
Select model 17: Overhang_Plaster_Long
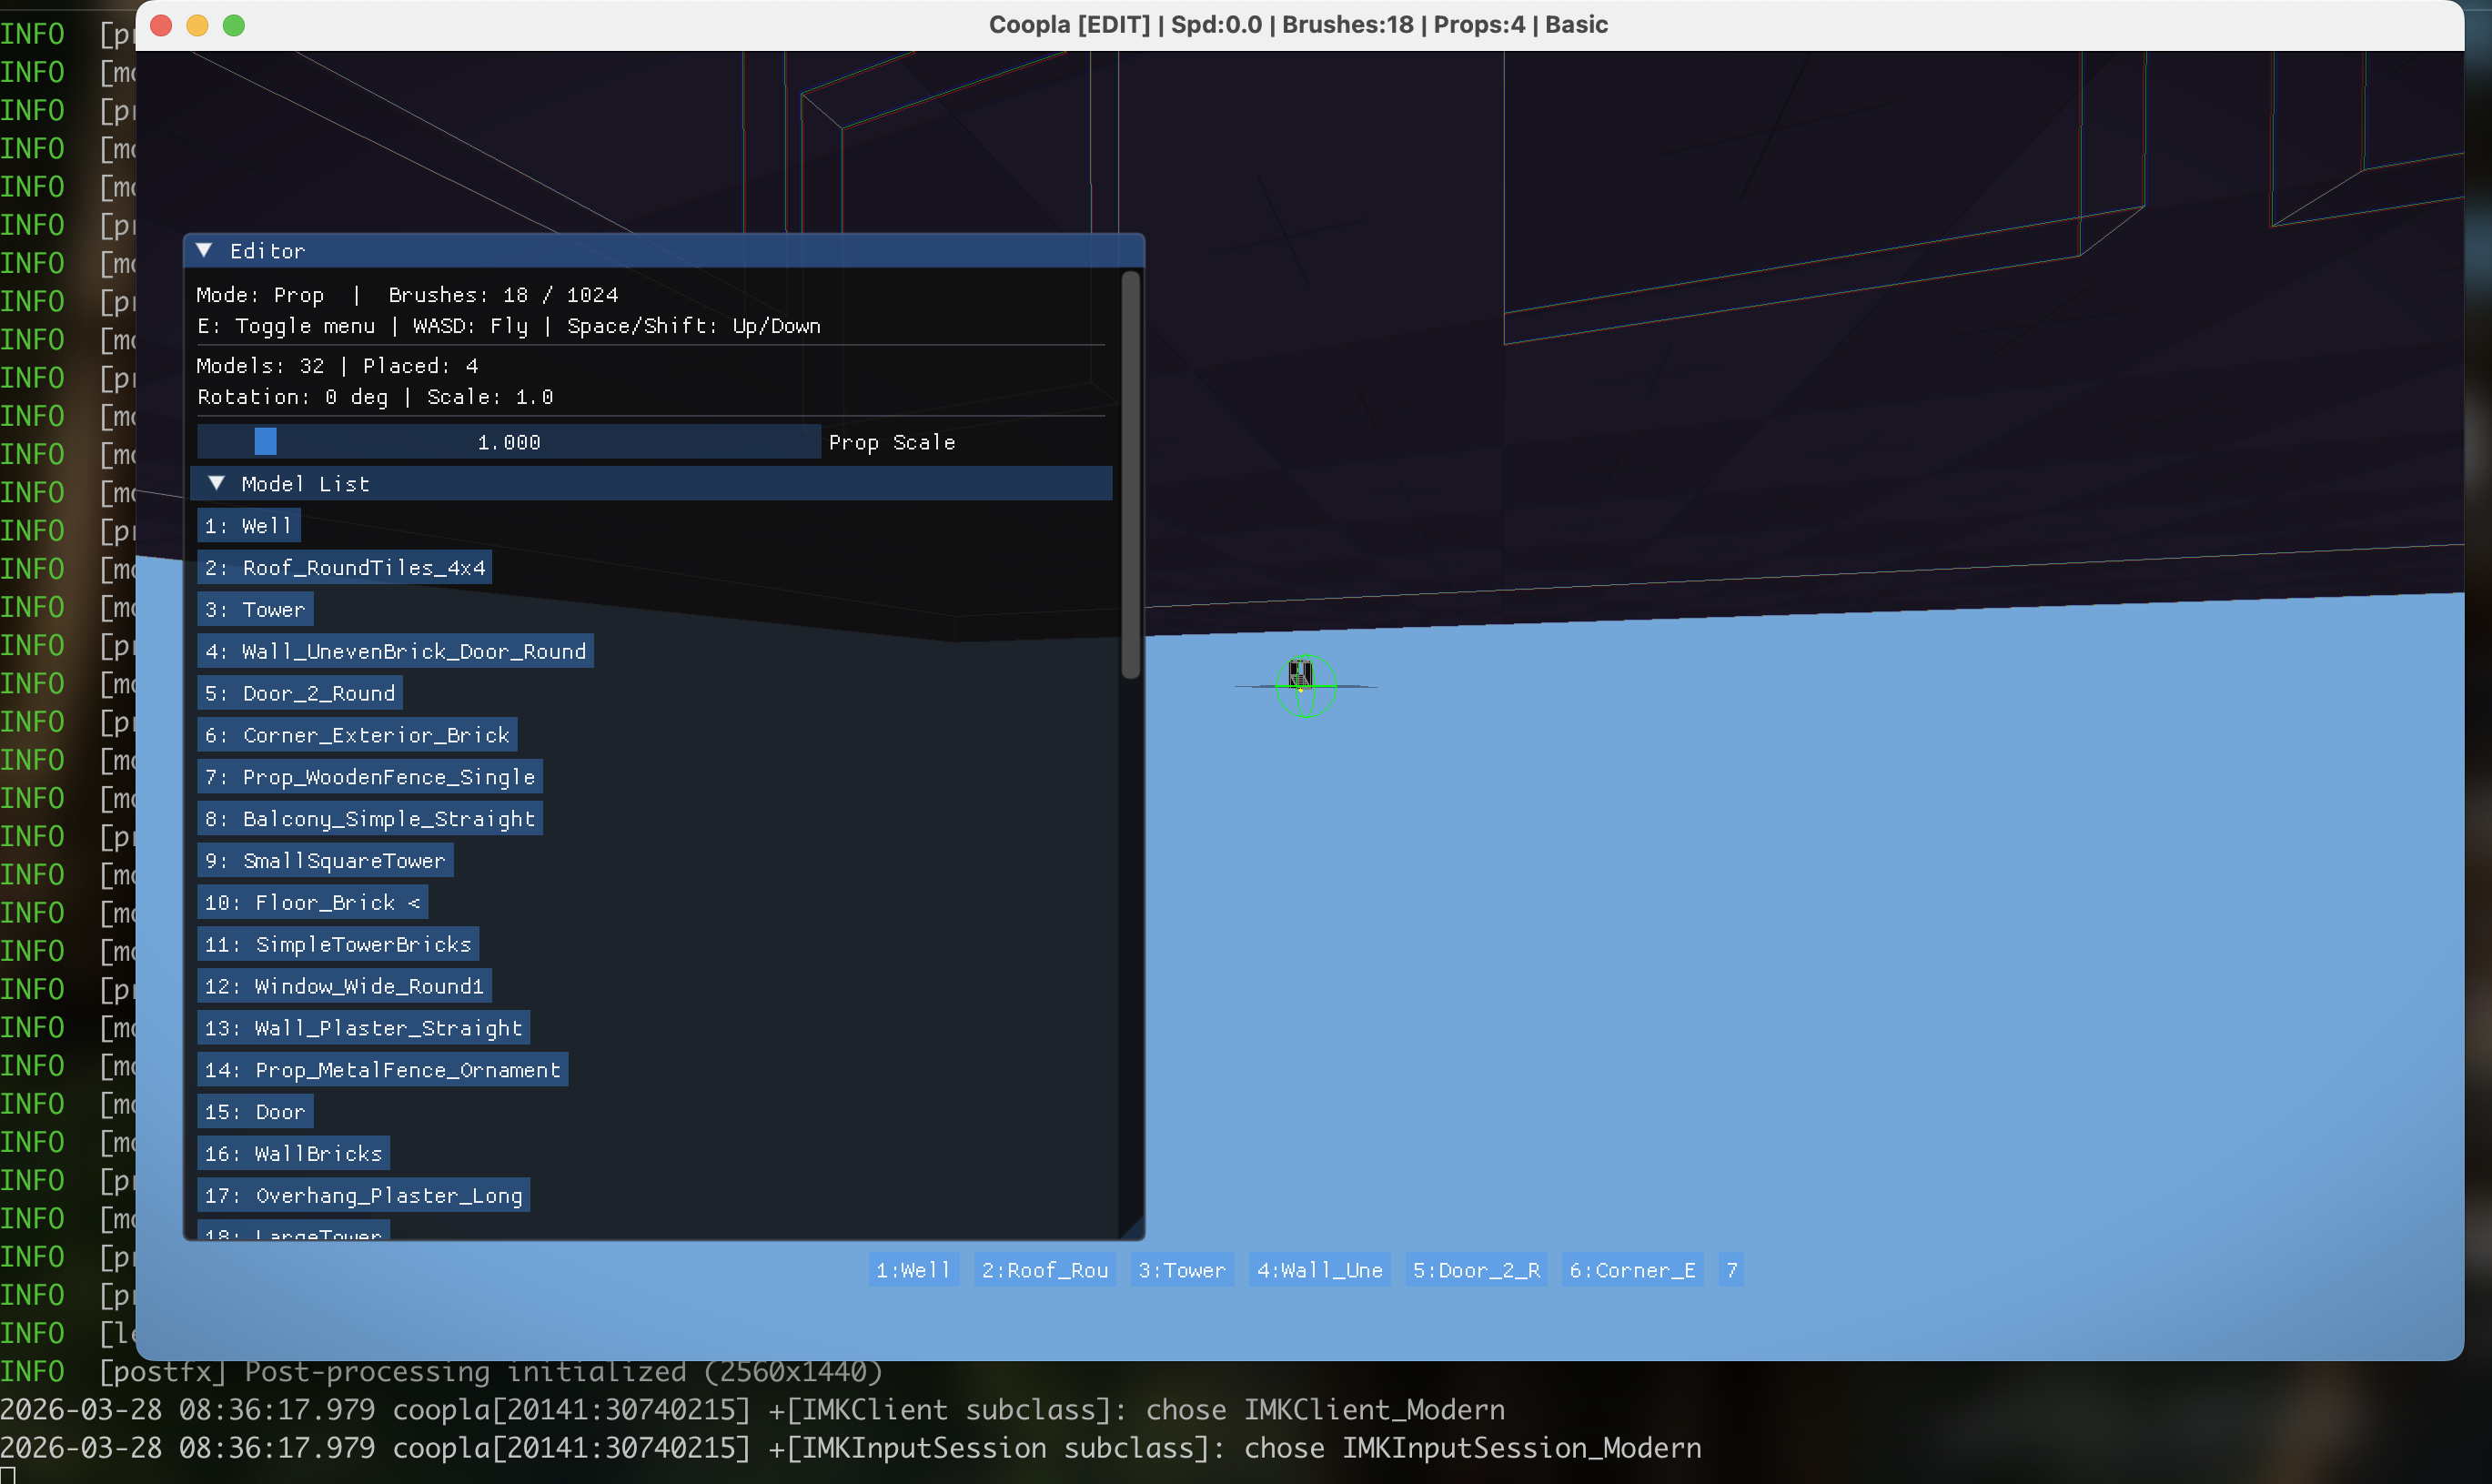[x=363, y=1194]
